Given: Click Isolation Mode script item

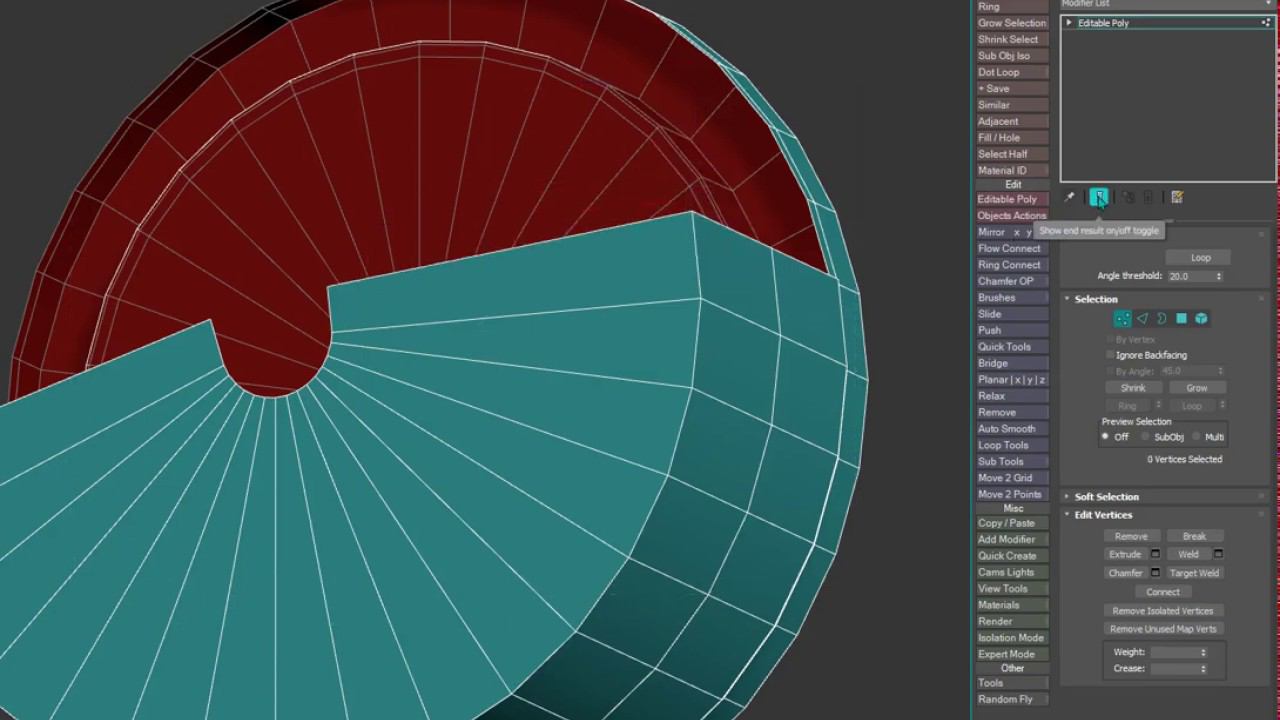Looking at the screenshot, I should (x=1012, y=638).
